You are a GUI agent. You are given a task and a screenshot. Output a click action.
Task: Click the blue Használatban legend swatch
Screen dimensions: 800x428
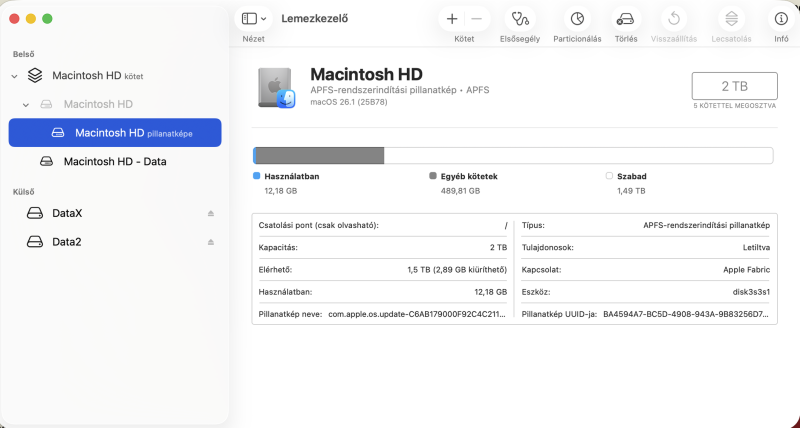[x=257, y=176]
